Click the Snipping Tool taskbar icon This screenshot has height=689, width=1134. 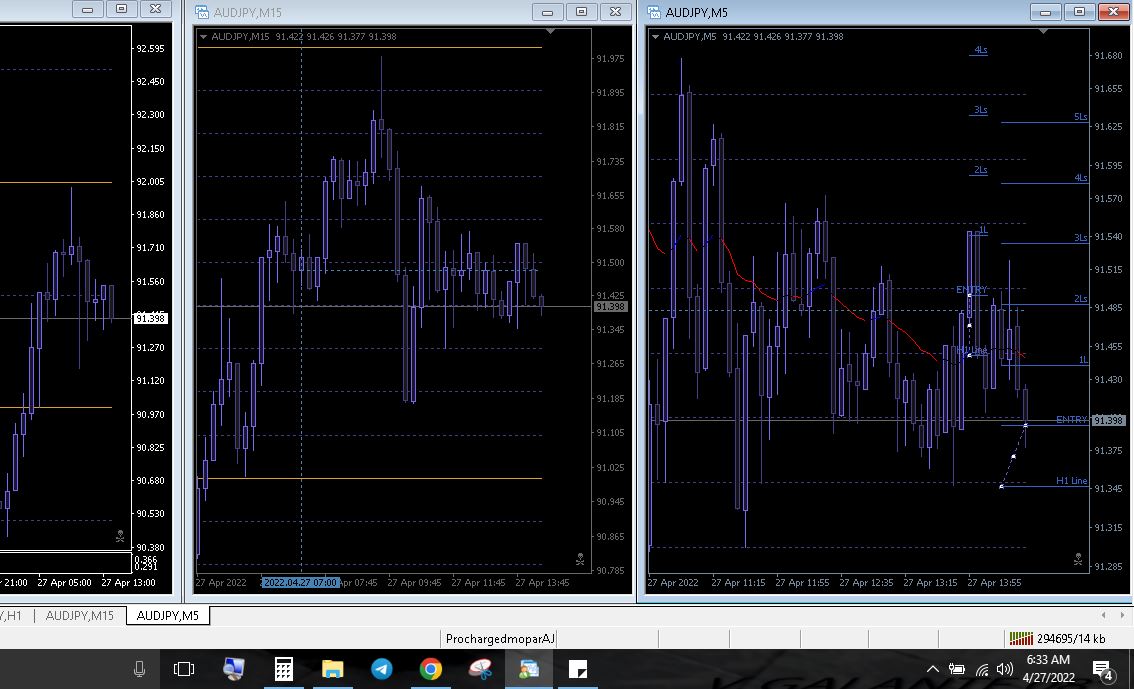click(x=480, y=669)
